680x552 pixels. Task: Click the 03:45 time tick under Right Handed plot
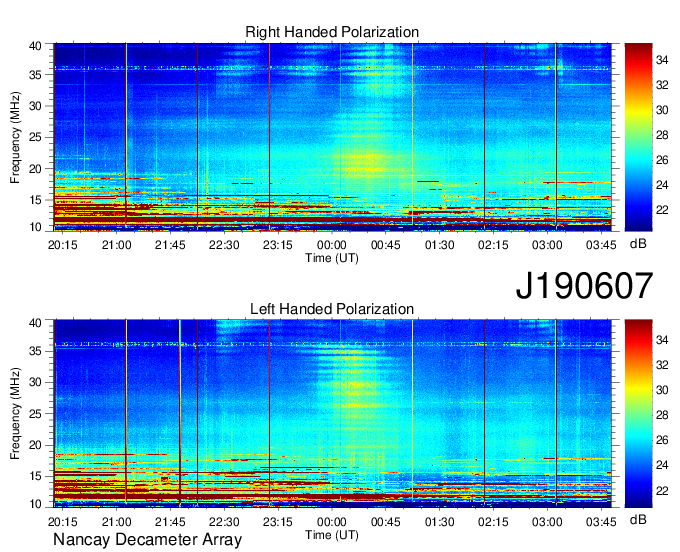(601, 245)
